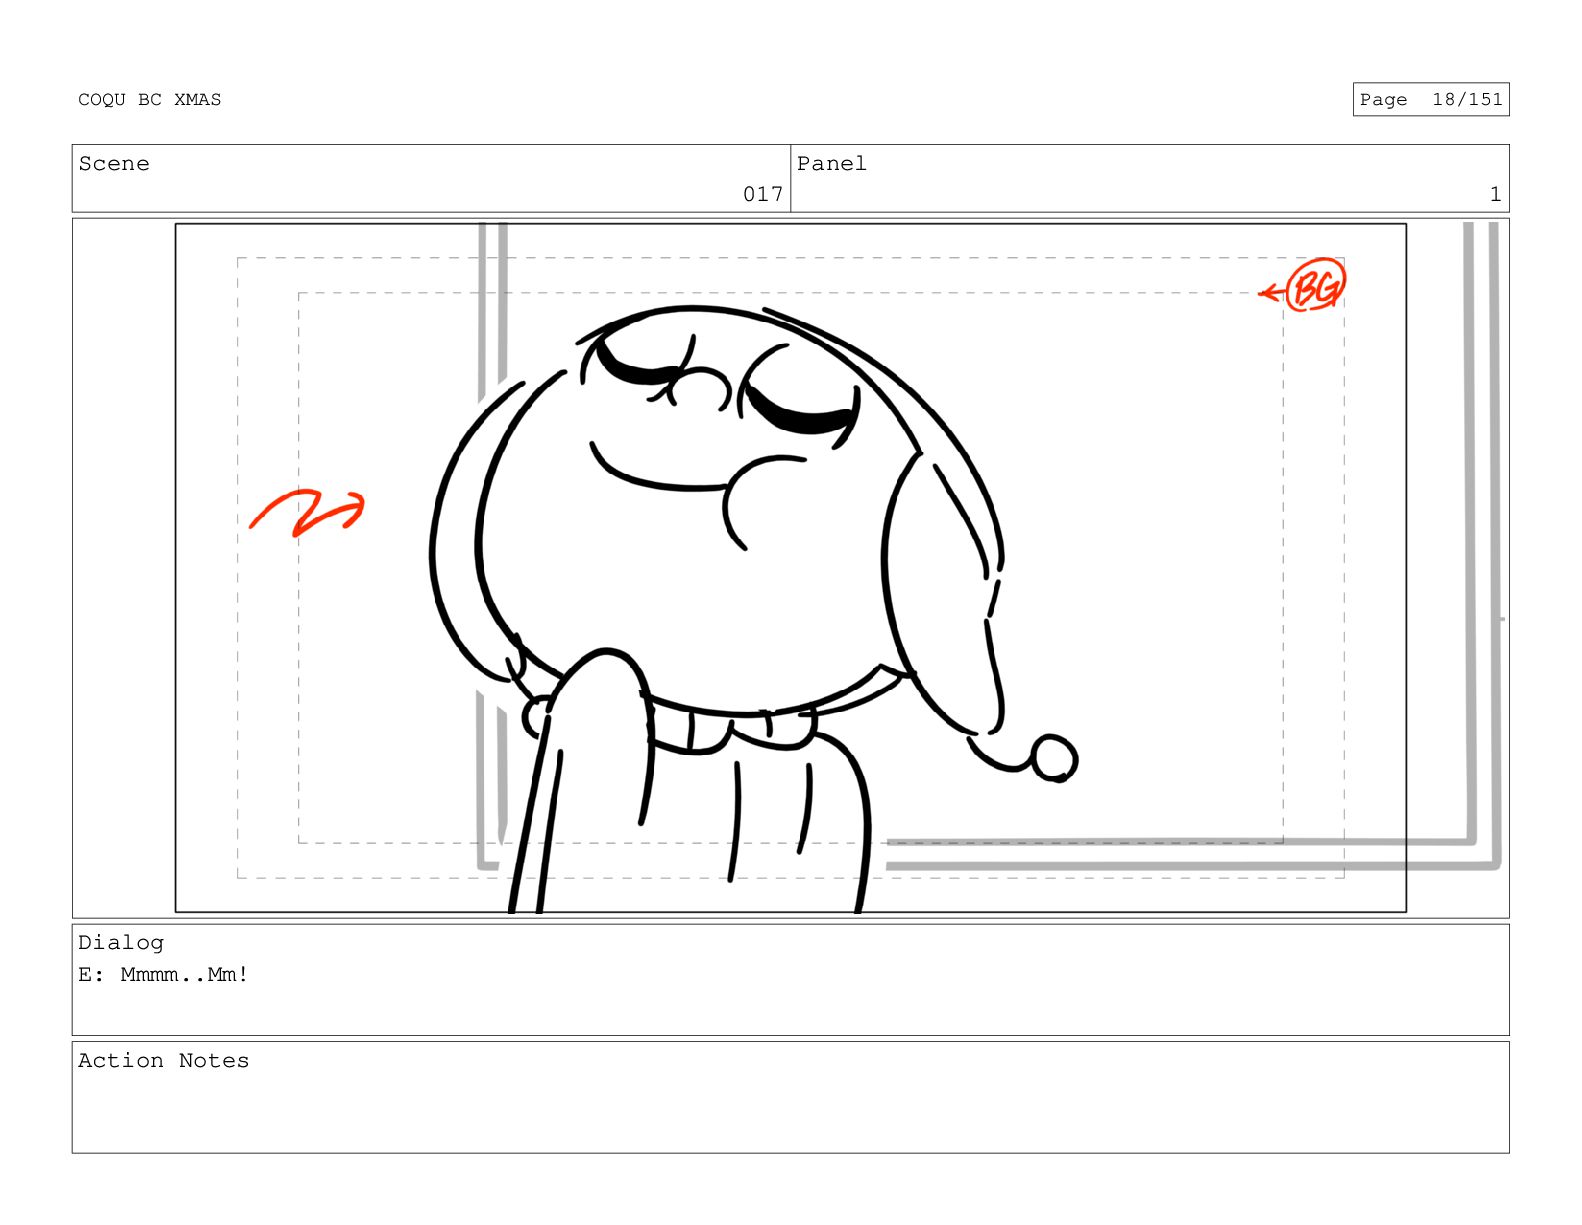Click the 'Page 18/151' page number box
This screenshot has width=1582, height=1225.
[1430, 100]
